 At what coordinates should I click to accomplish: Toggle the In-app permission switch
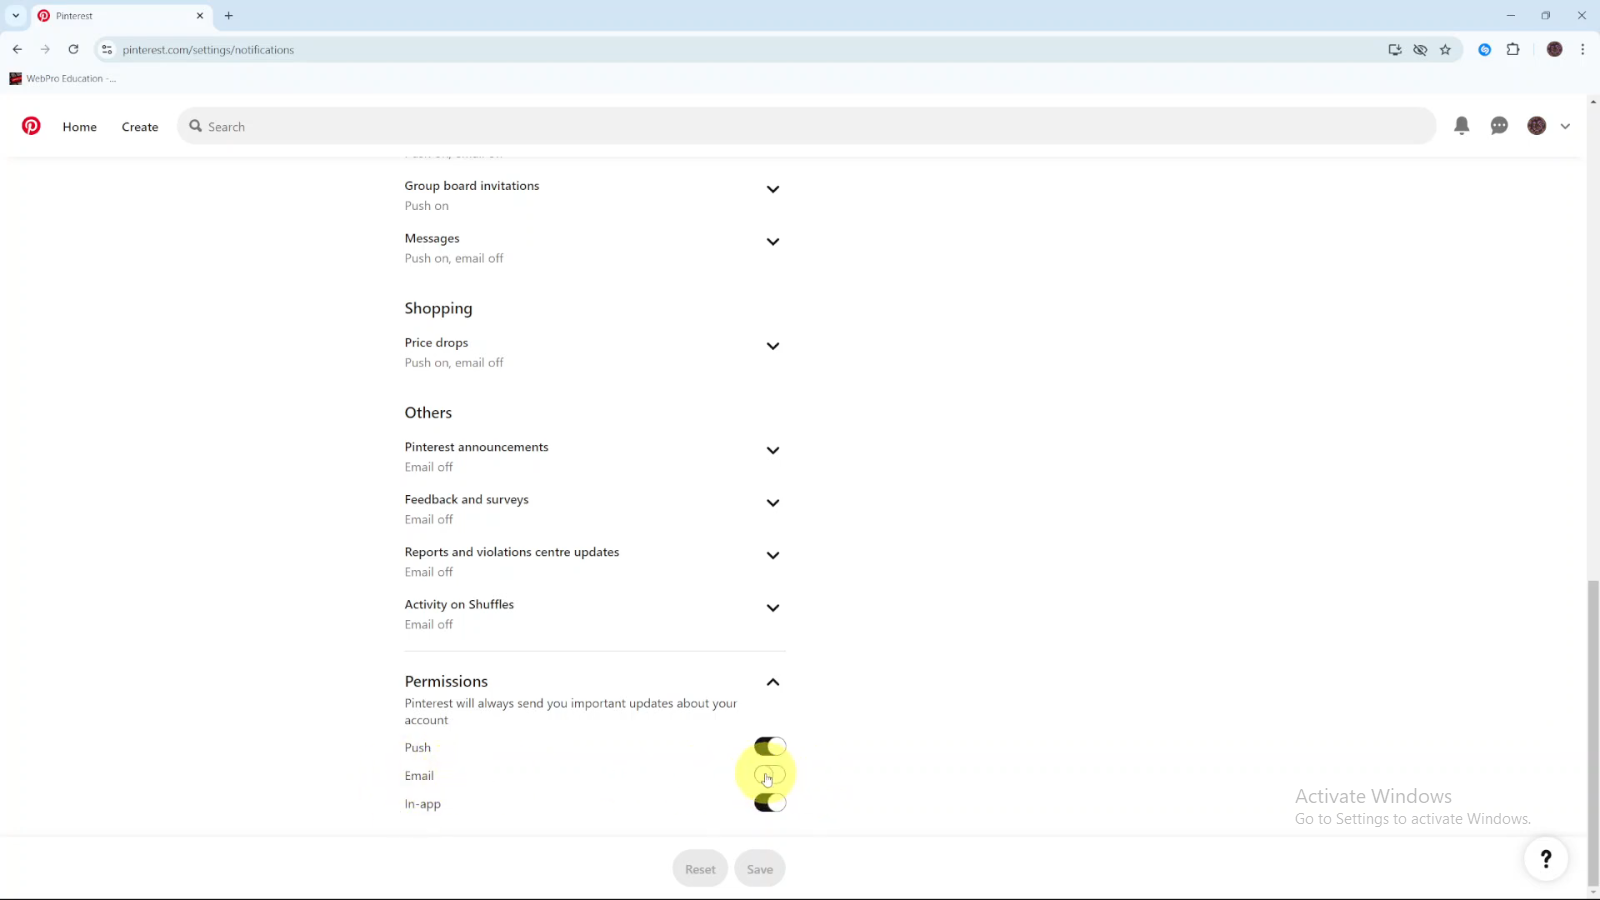[x=769, y=803]
